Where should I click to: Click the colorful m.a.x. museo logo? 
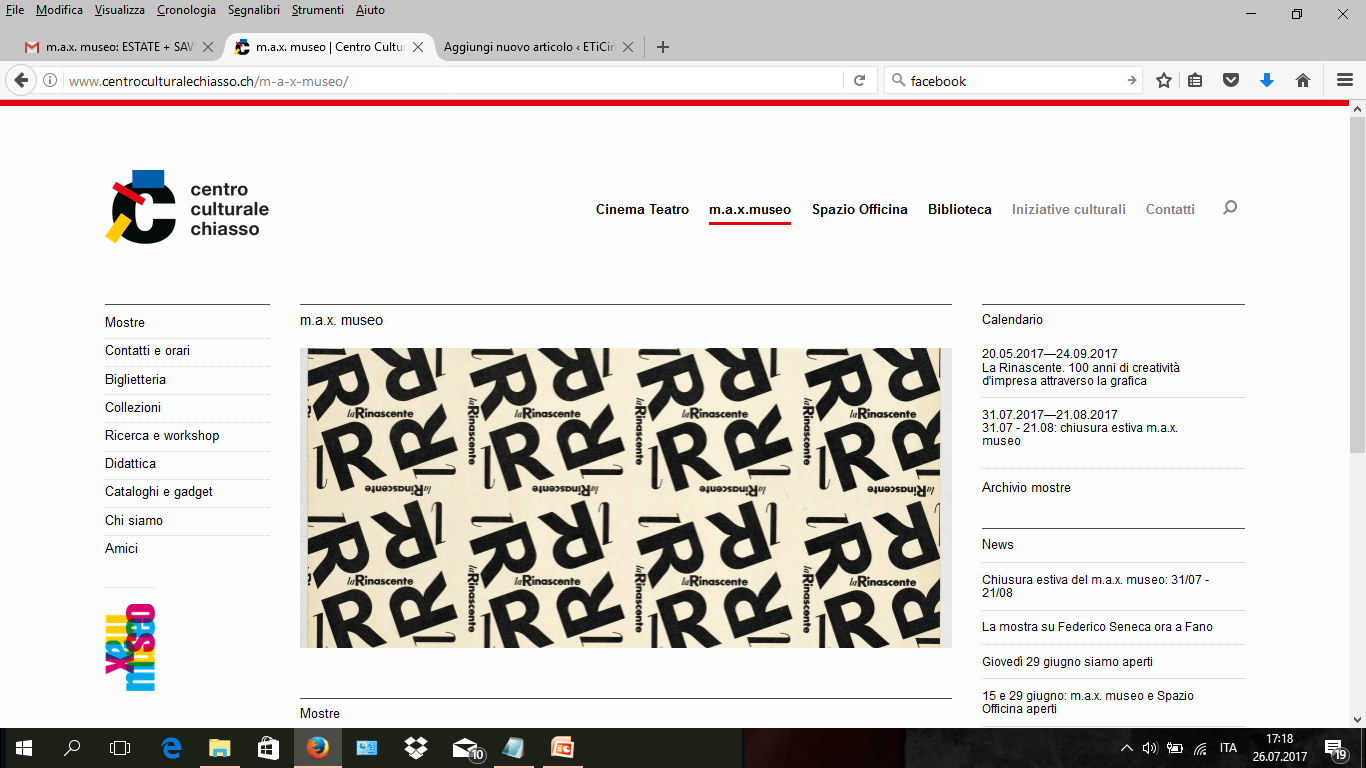pos(130,647)
